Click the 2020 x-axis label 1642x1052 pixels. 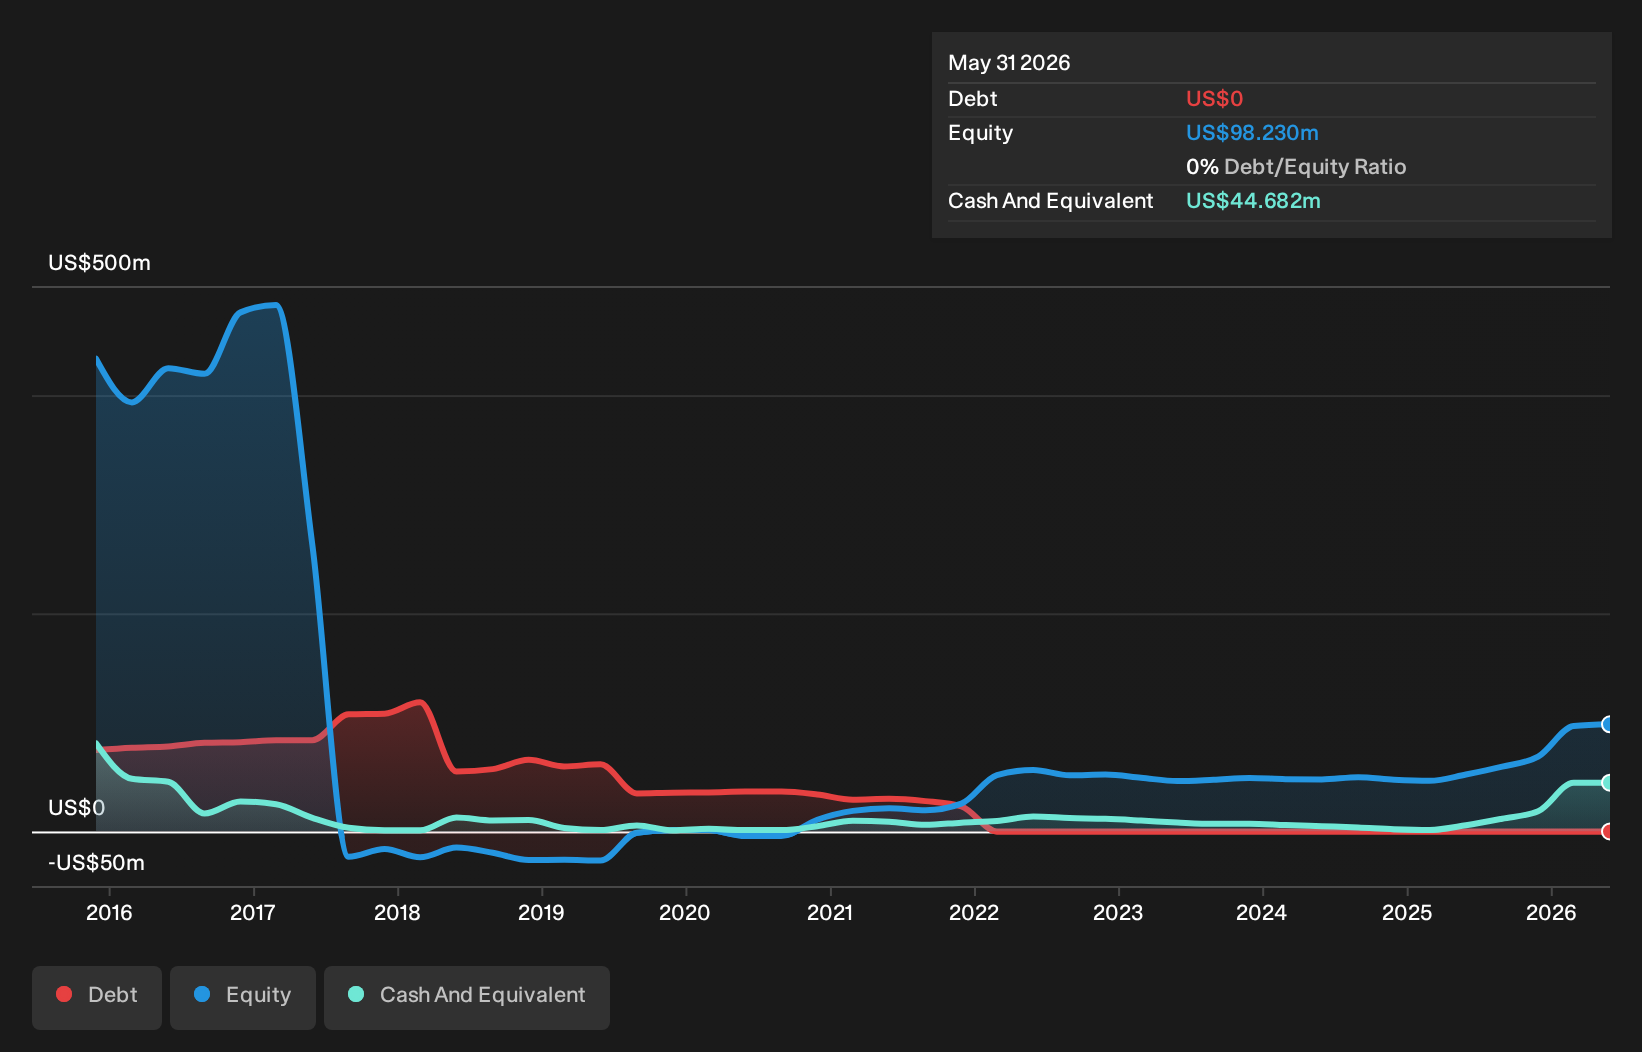(x=685, y=913)
